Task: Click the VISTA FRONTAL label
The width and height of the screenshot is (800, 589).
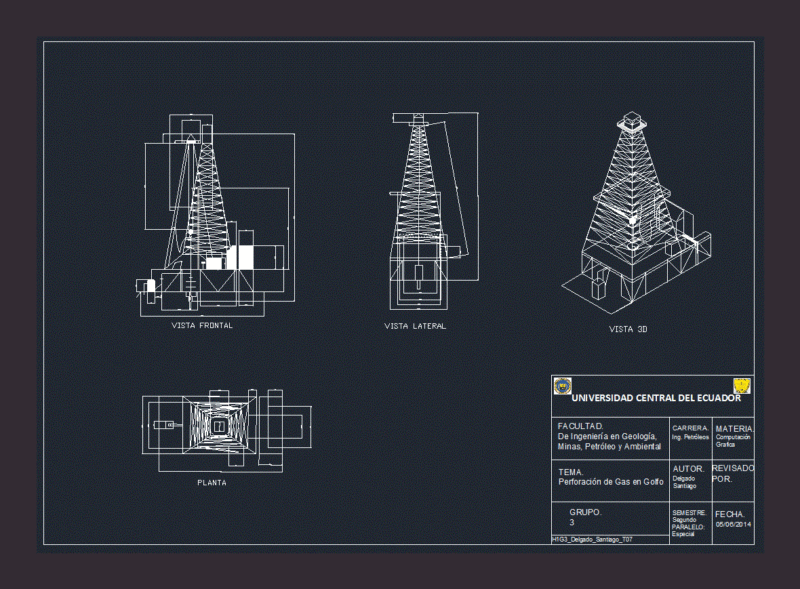Action: coord(202,326)
